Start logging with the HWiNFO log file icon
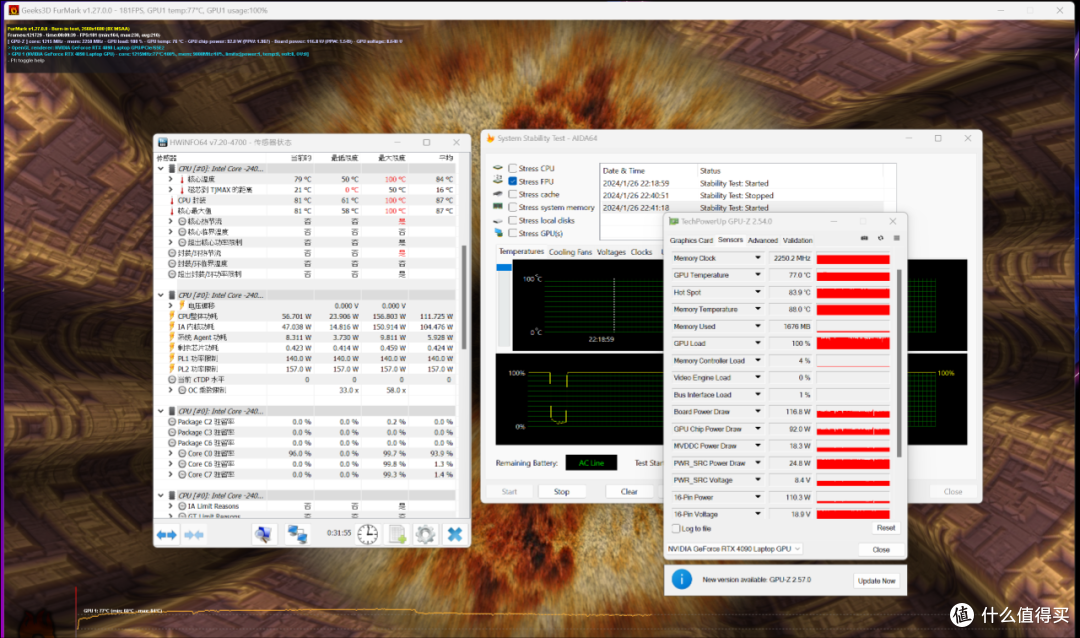This screenshot has height=638, width=1080. pyautogui.click(x=397, y=534)
